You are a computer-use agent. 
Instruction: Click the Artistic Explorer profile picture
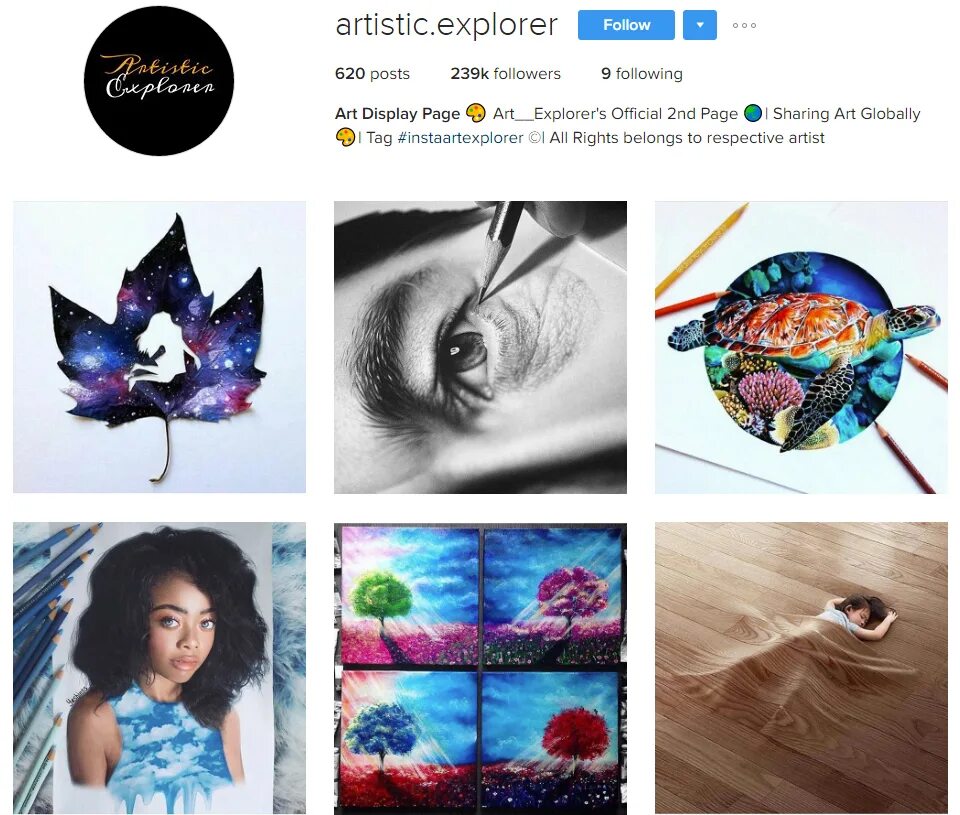pos(159,80)
